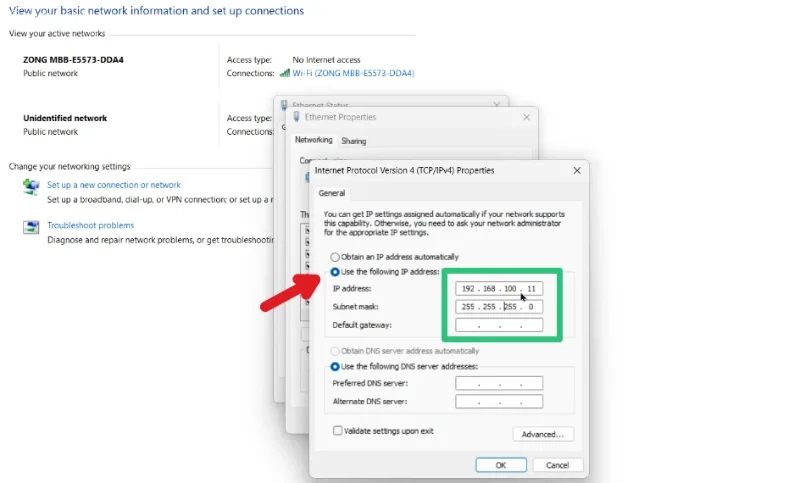Viewport: 800px width, 483px height.
Task: Enable Validate settings upon exit checkbox
Action: [338, 431]
